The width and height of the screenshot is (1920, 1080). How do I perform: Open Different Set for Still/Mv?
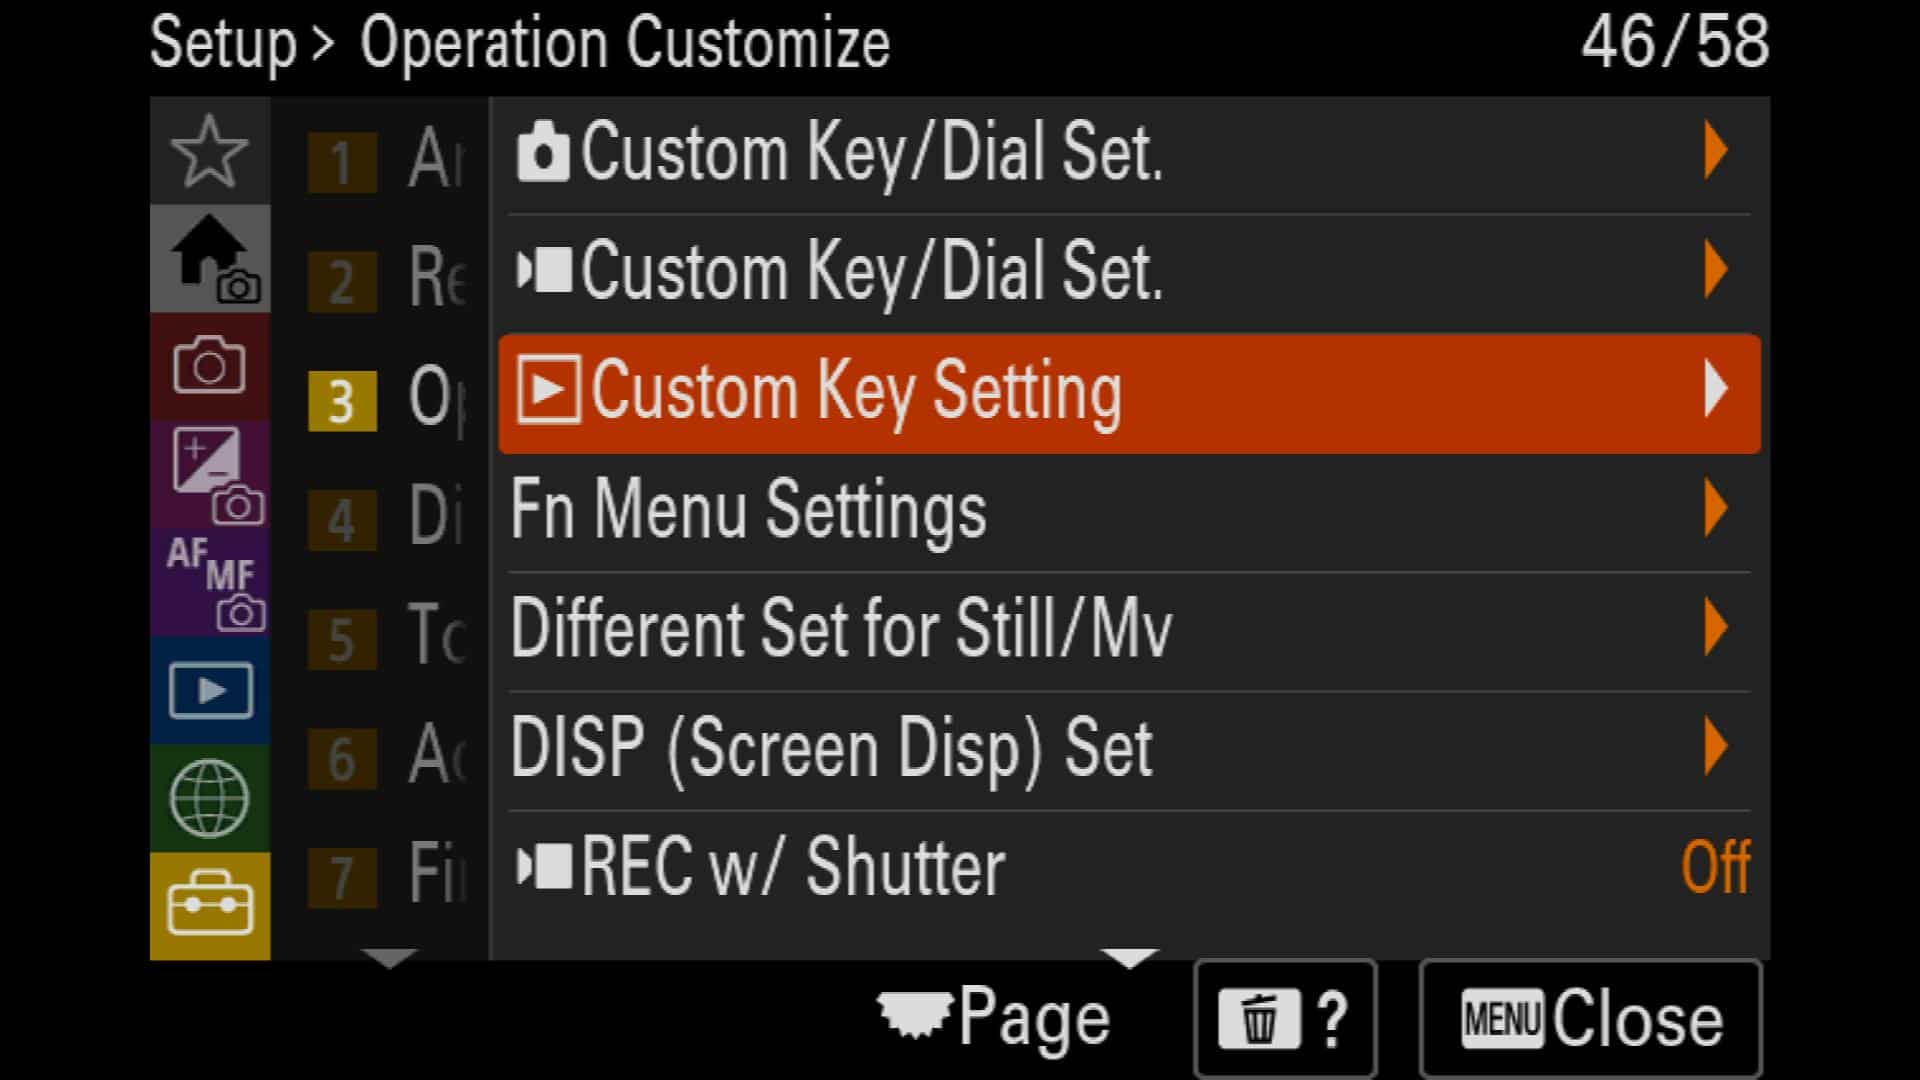1130,629
